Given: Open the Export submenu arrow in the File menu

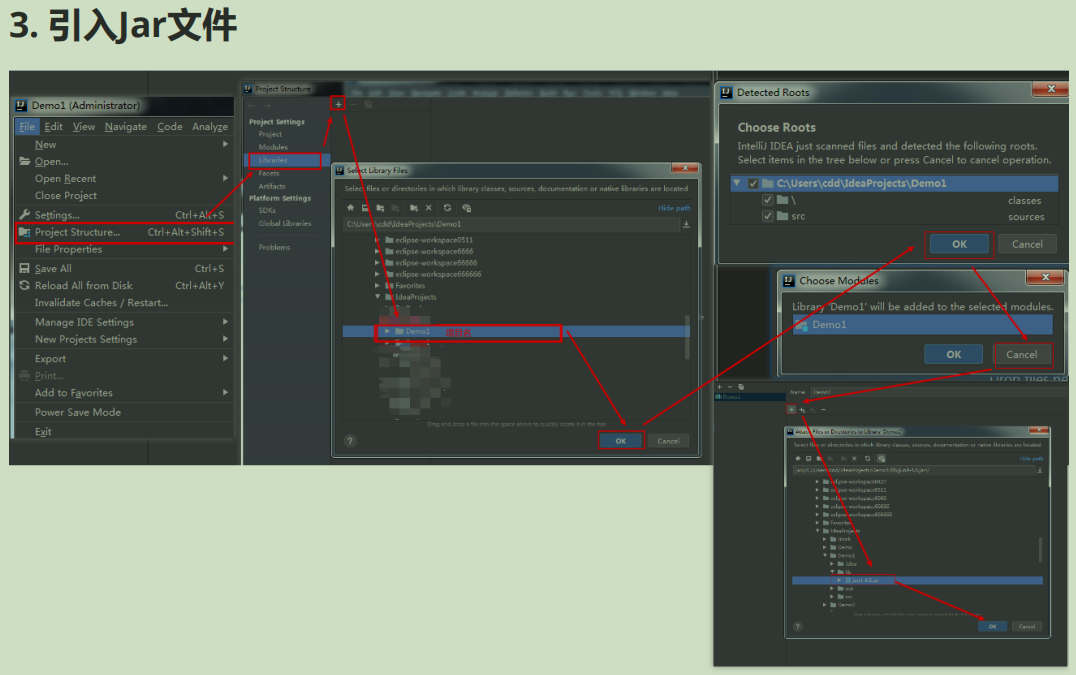Looking at the screenshot, I should (225, 358).
